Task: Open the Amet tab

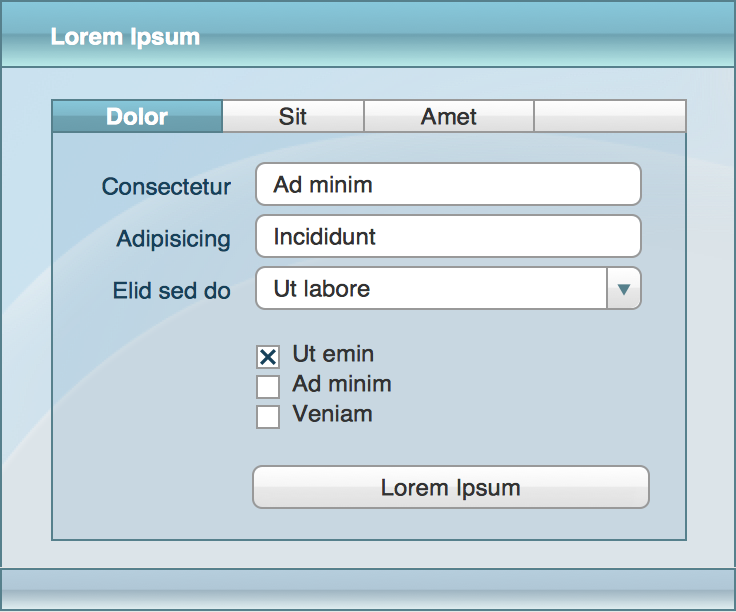Action: 449,116
